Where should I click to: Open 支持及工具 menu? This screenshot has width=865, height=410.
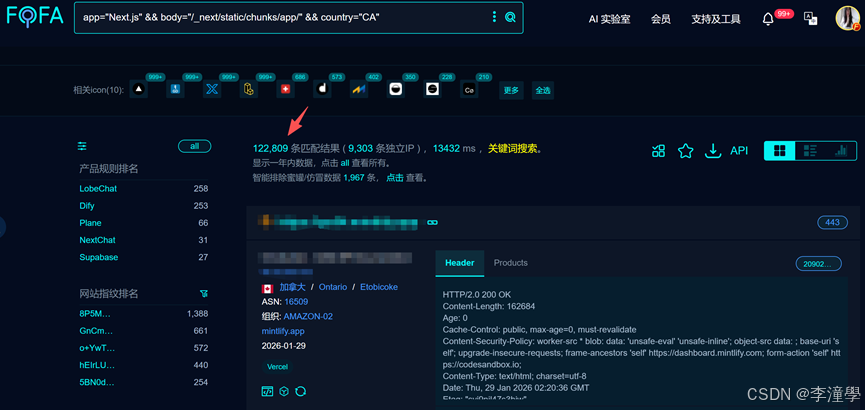point(716,19)
